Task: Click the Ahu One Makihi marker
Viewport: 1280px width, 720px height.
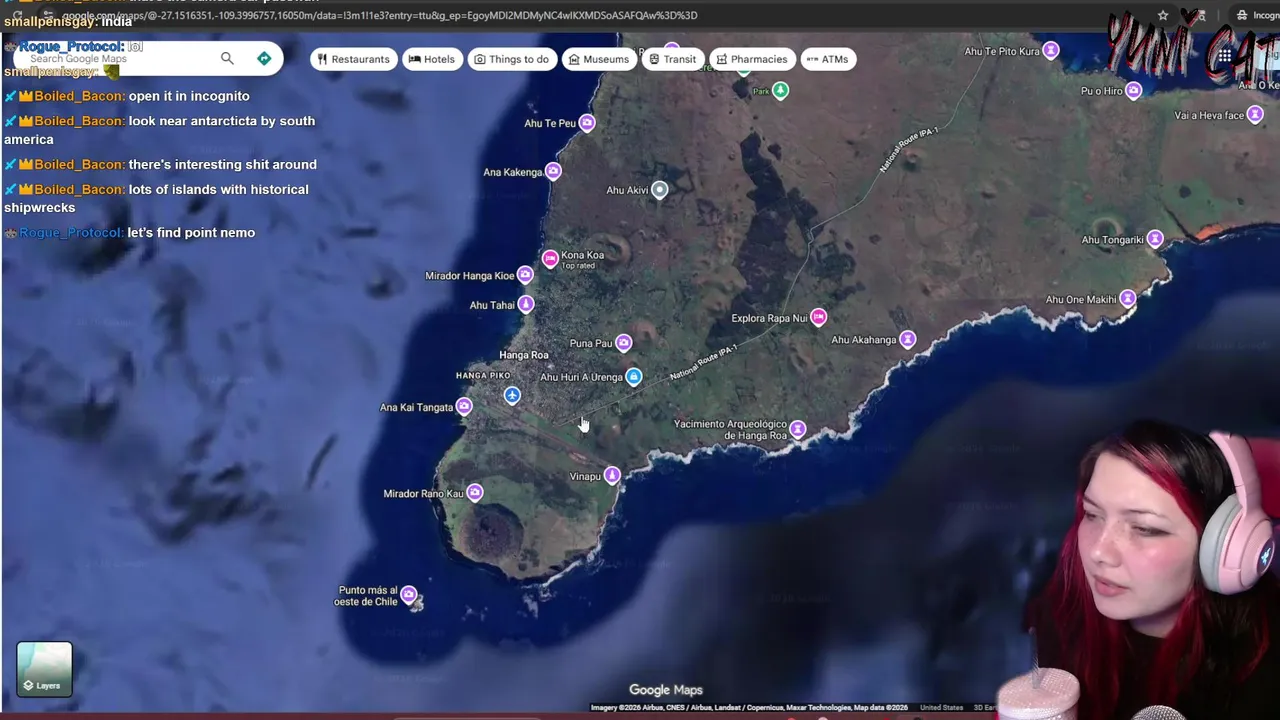Action: click(x=1128, y=299)
